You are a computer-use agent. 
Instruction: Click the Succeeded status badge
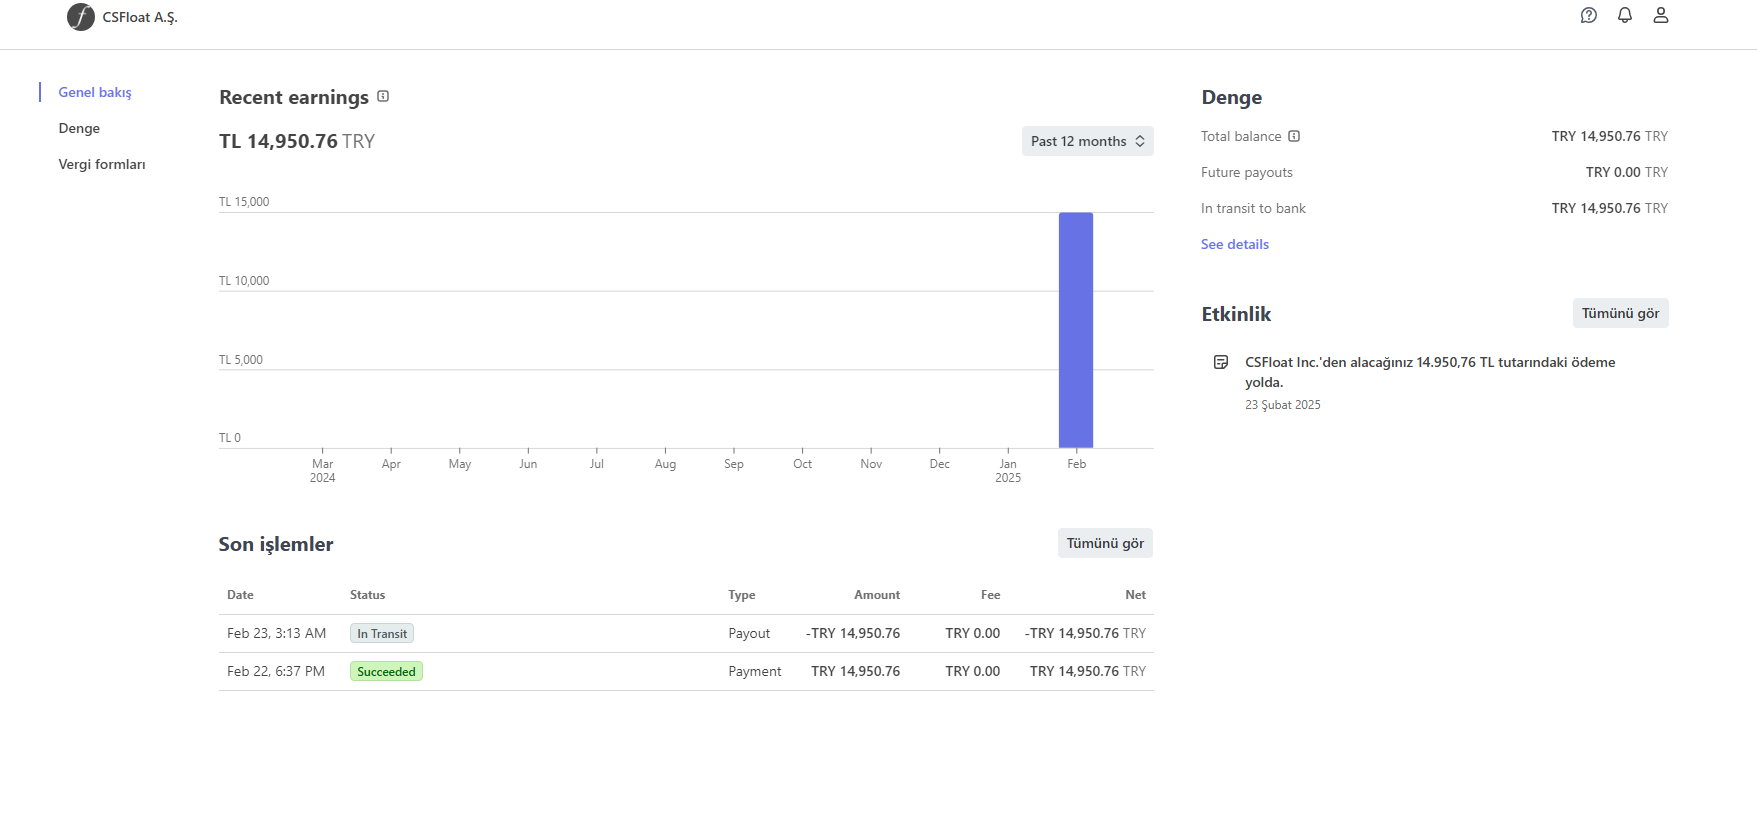[386, 671]
